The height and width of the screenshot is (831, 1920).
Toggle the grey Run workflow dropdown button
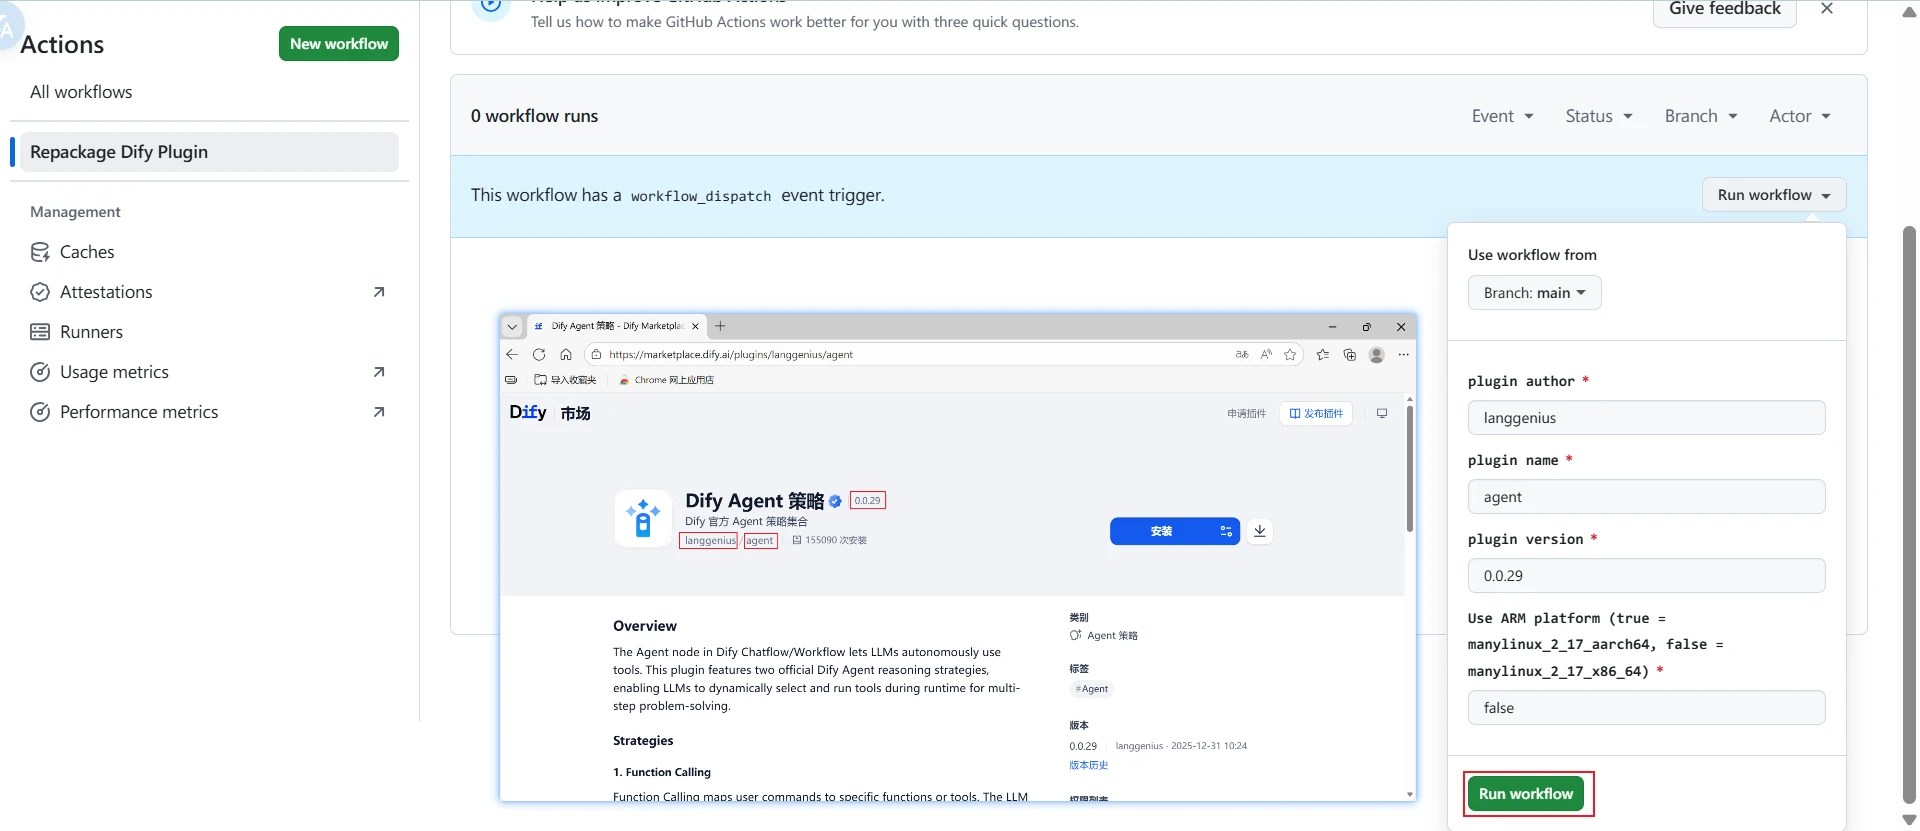pos(1774,195)
